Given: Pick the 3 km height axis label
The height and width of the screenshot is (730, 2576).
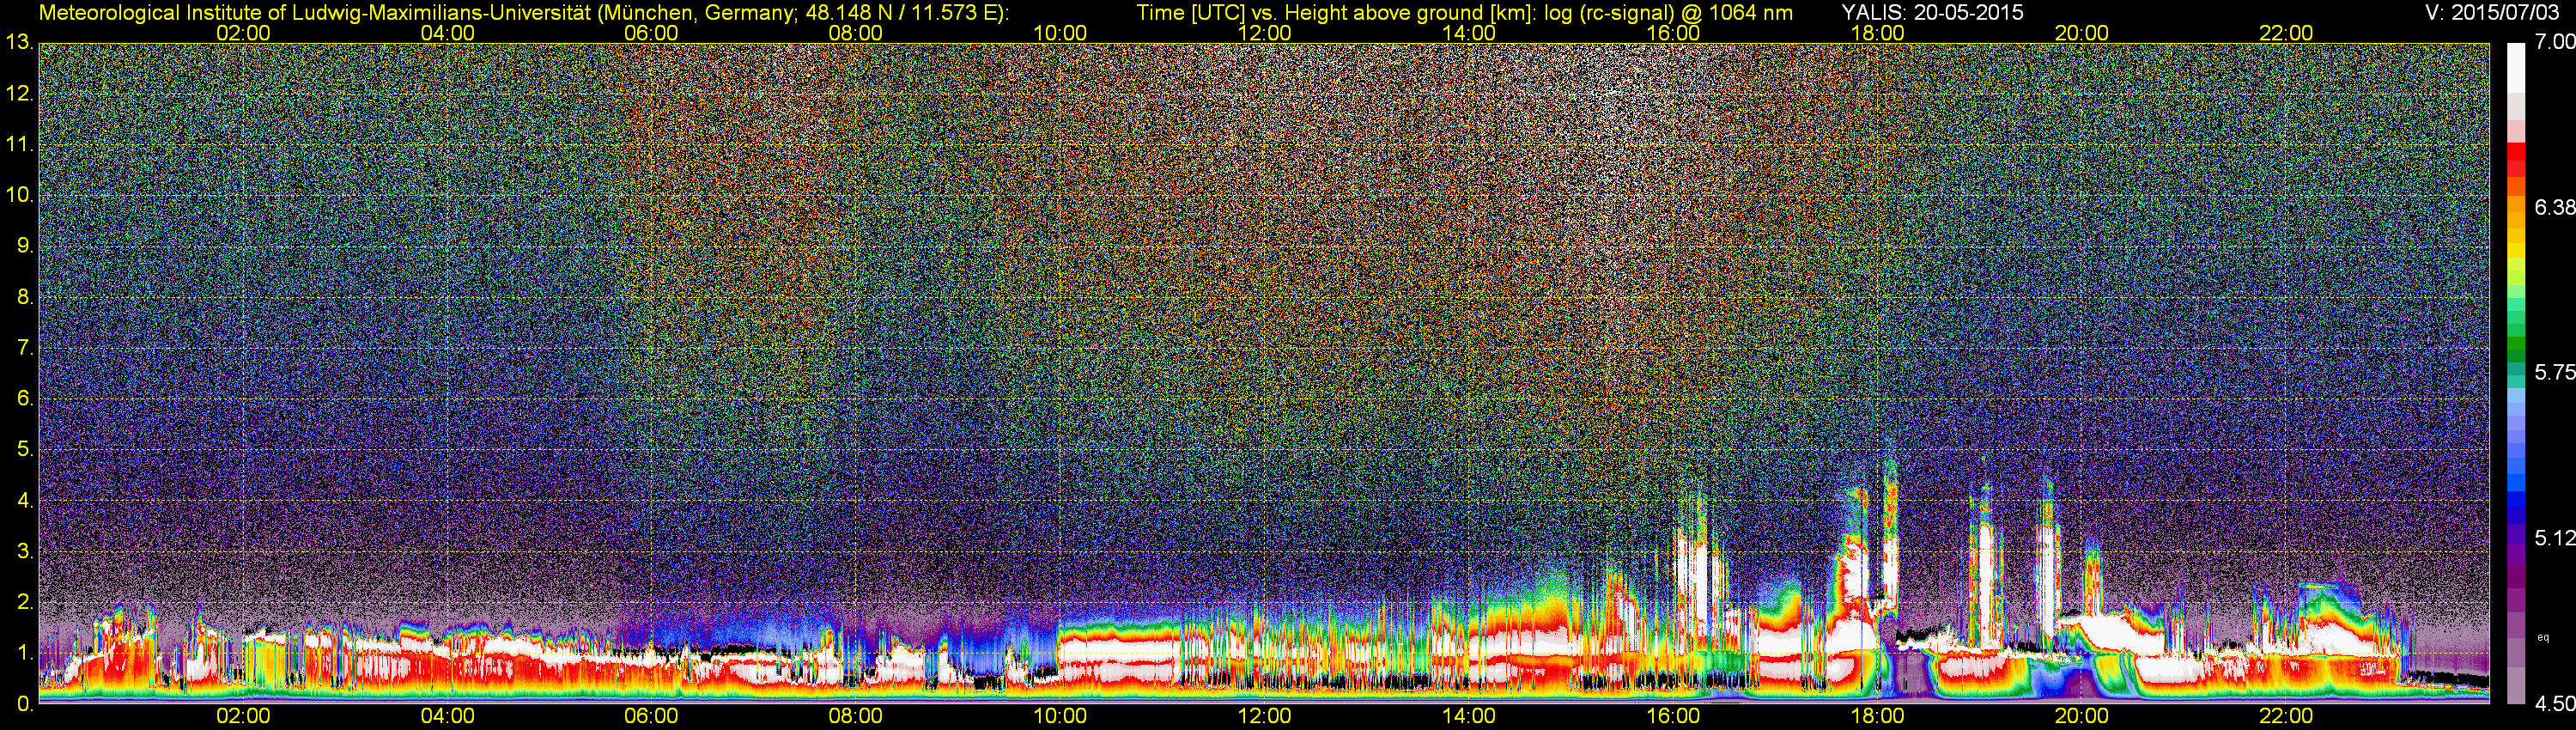Looking at the screenshot, I should [24, 551].
